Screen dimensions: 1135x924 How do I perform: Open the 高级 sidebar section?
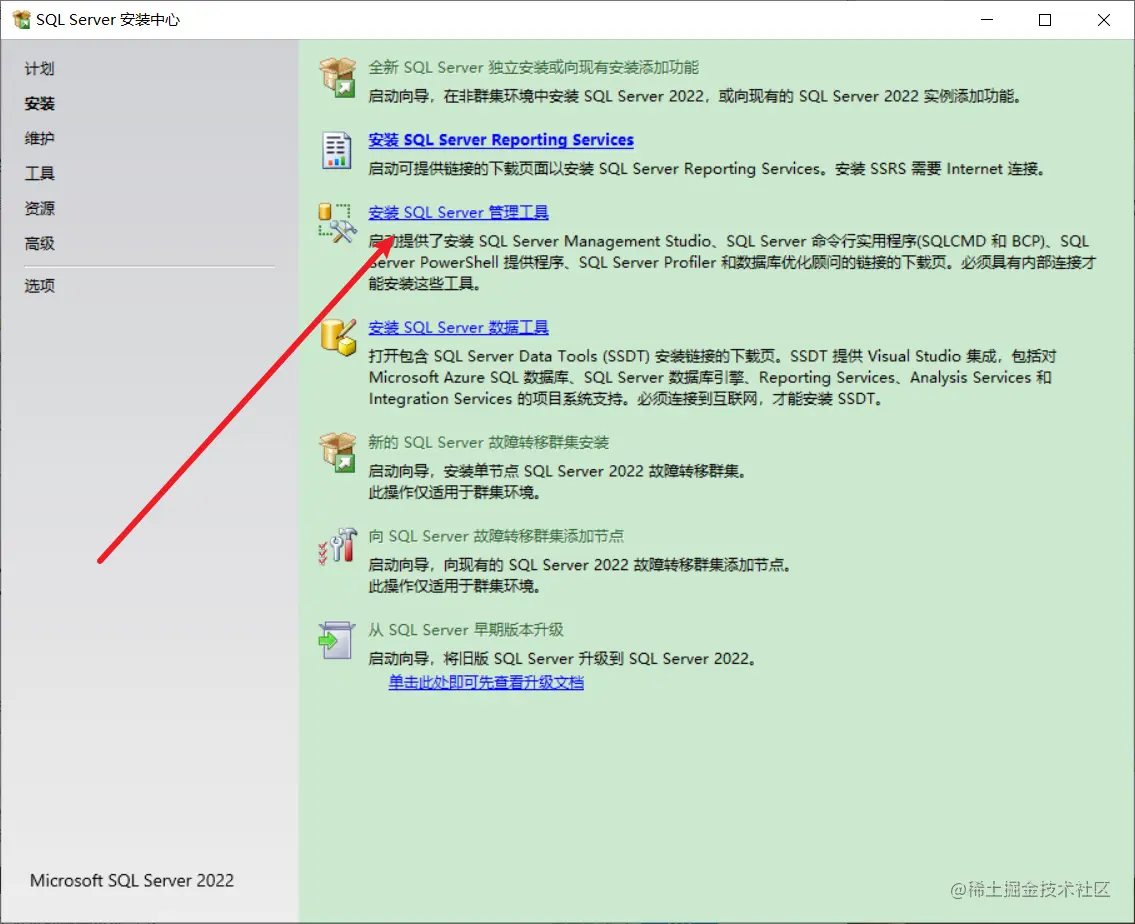tap(39, 243)
